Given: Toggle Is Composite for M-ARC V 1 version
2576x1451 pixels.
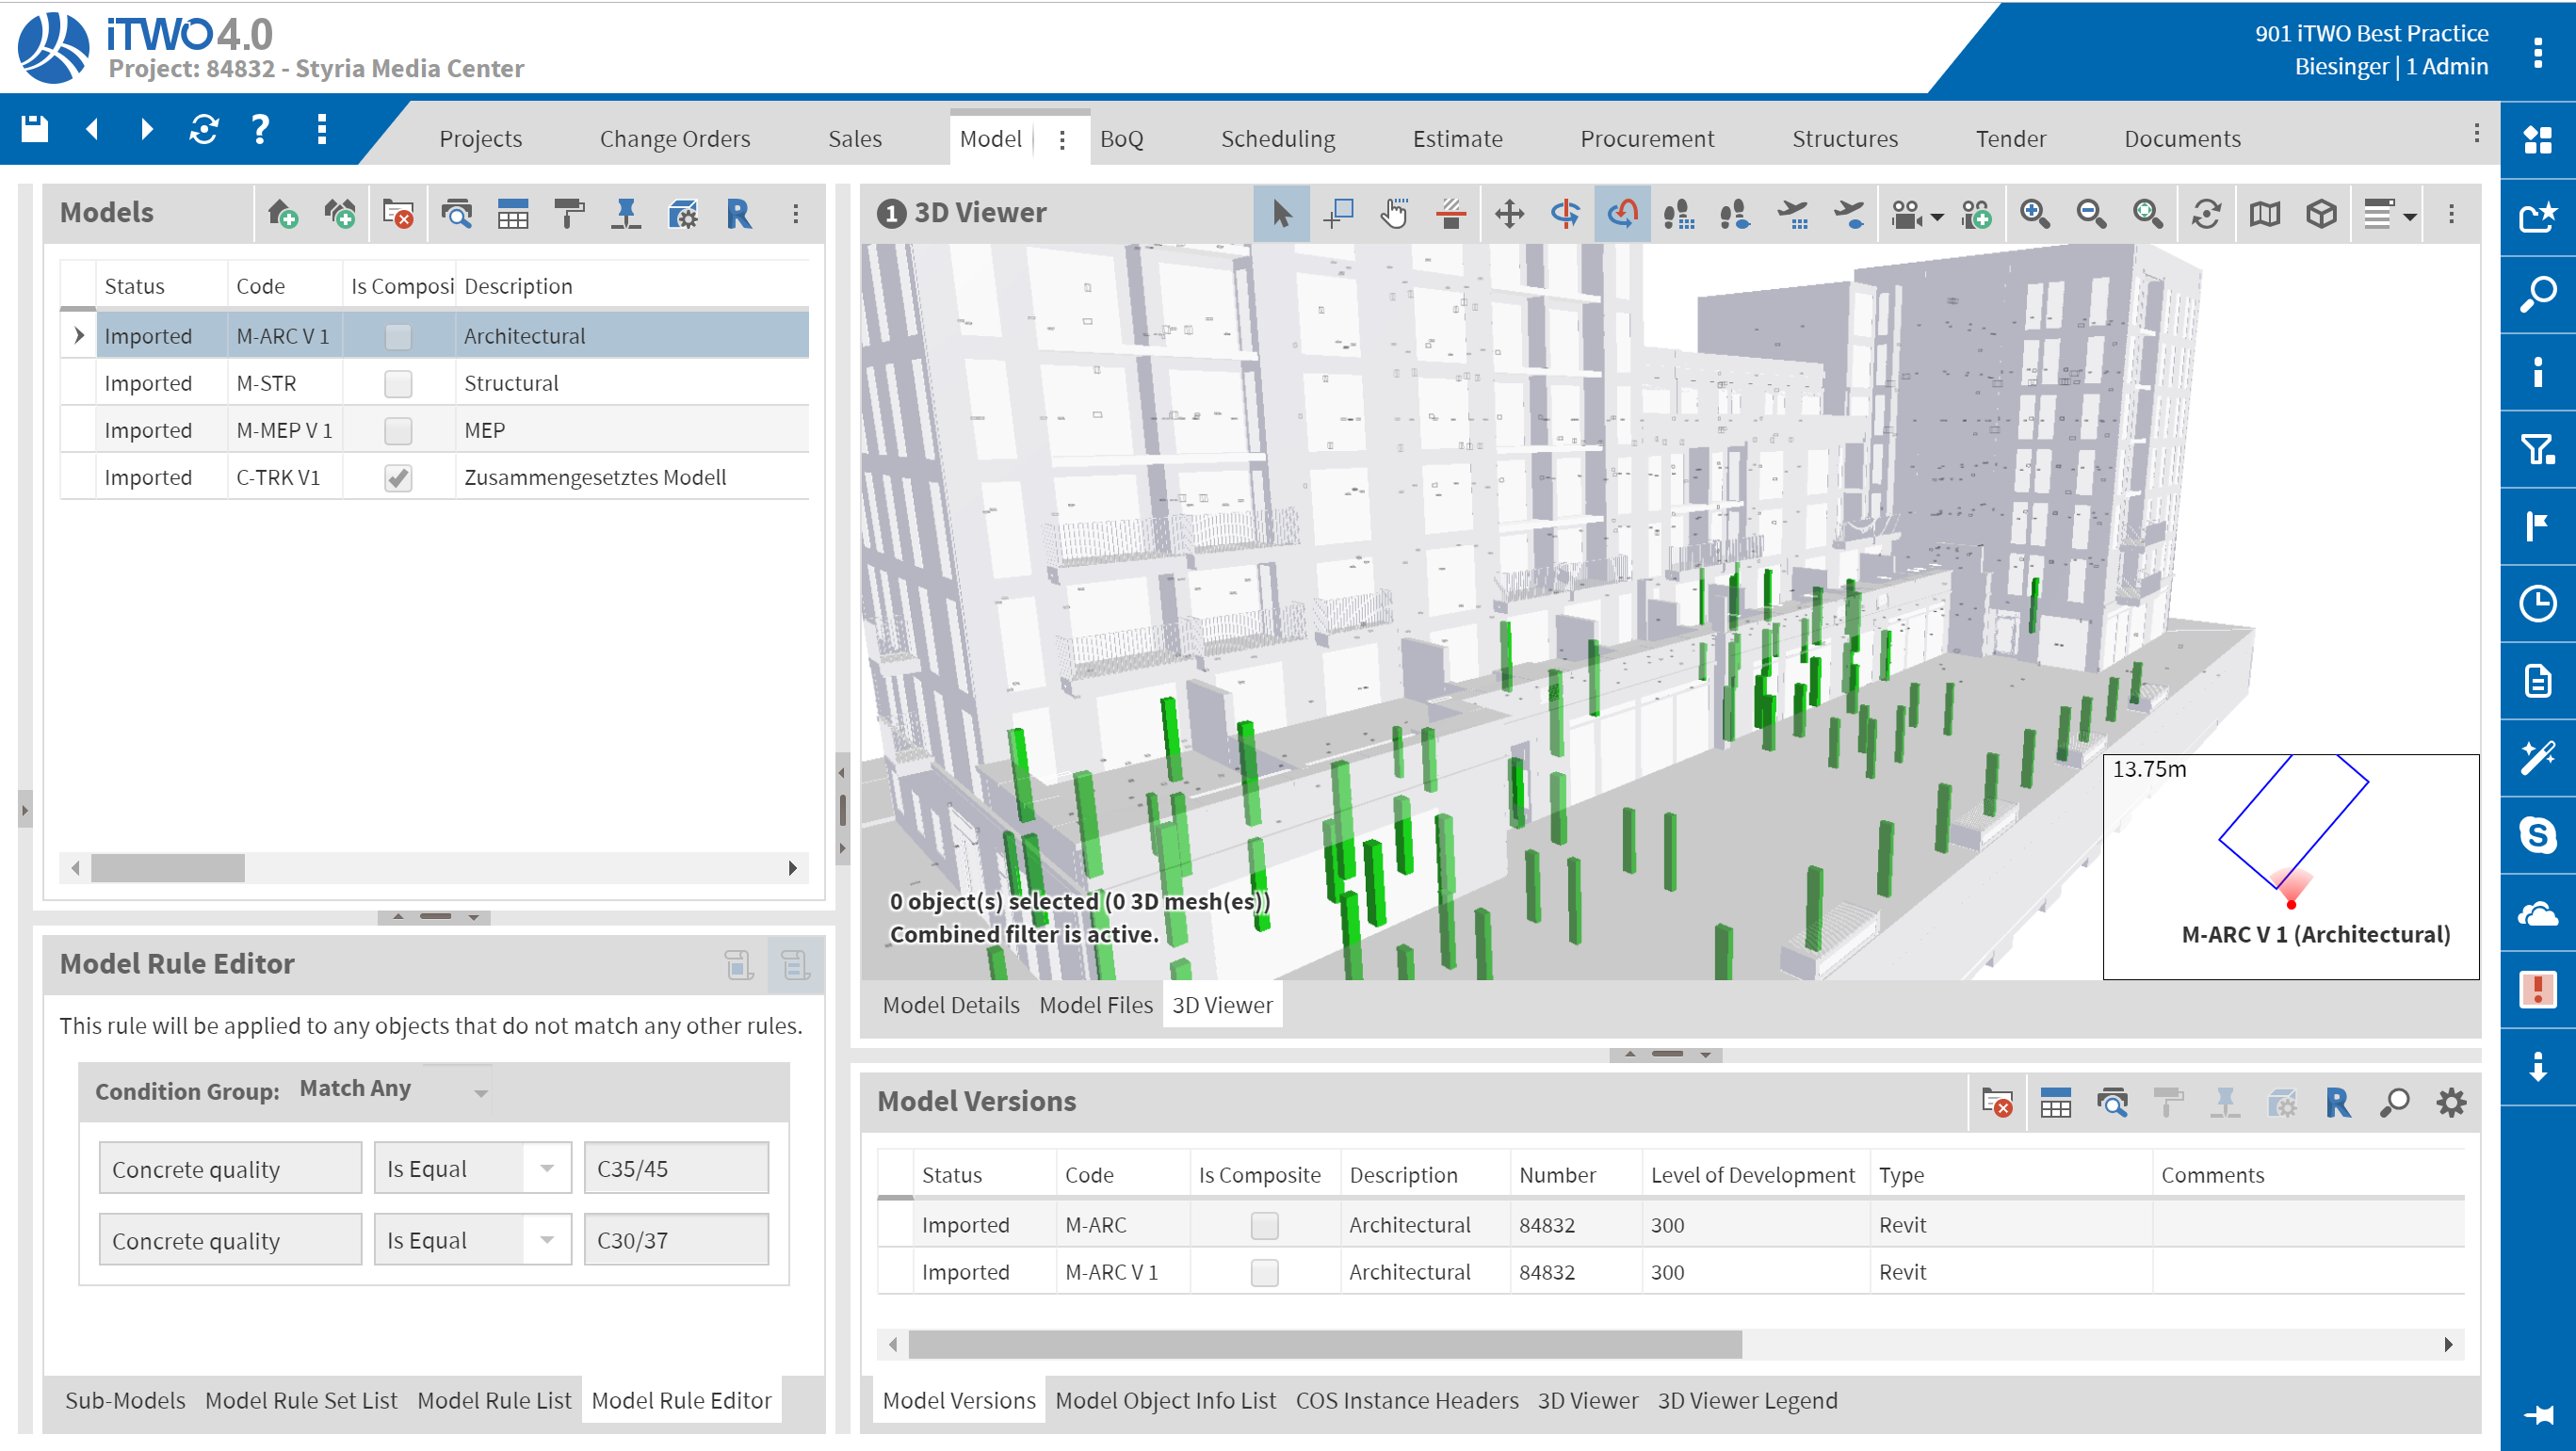Looking at the screenshot, I should click(1264, 1272).
